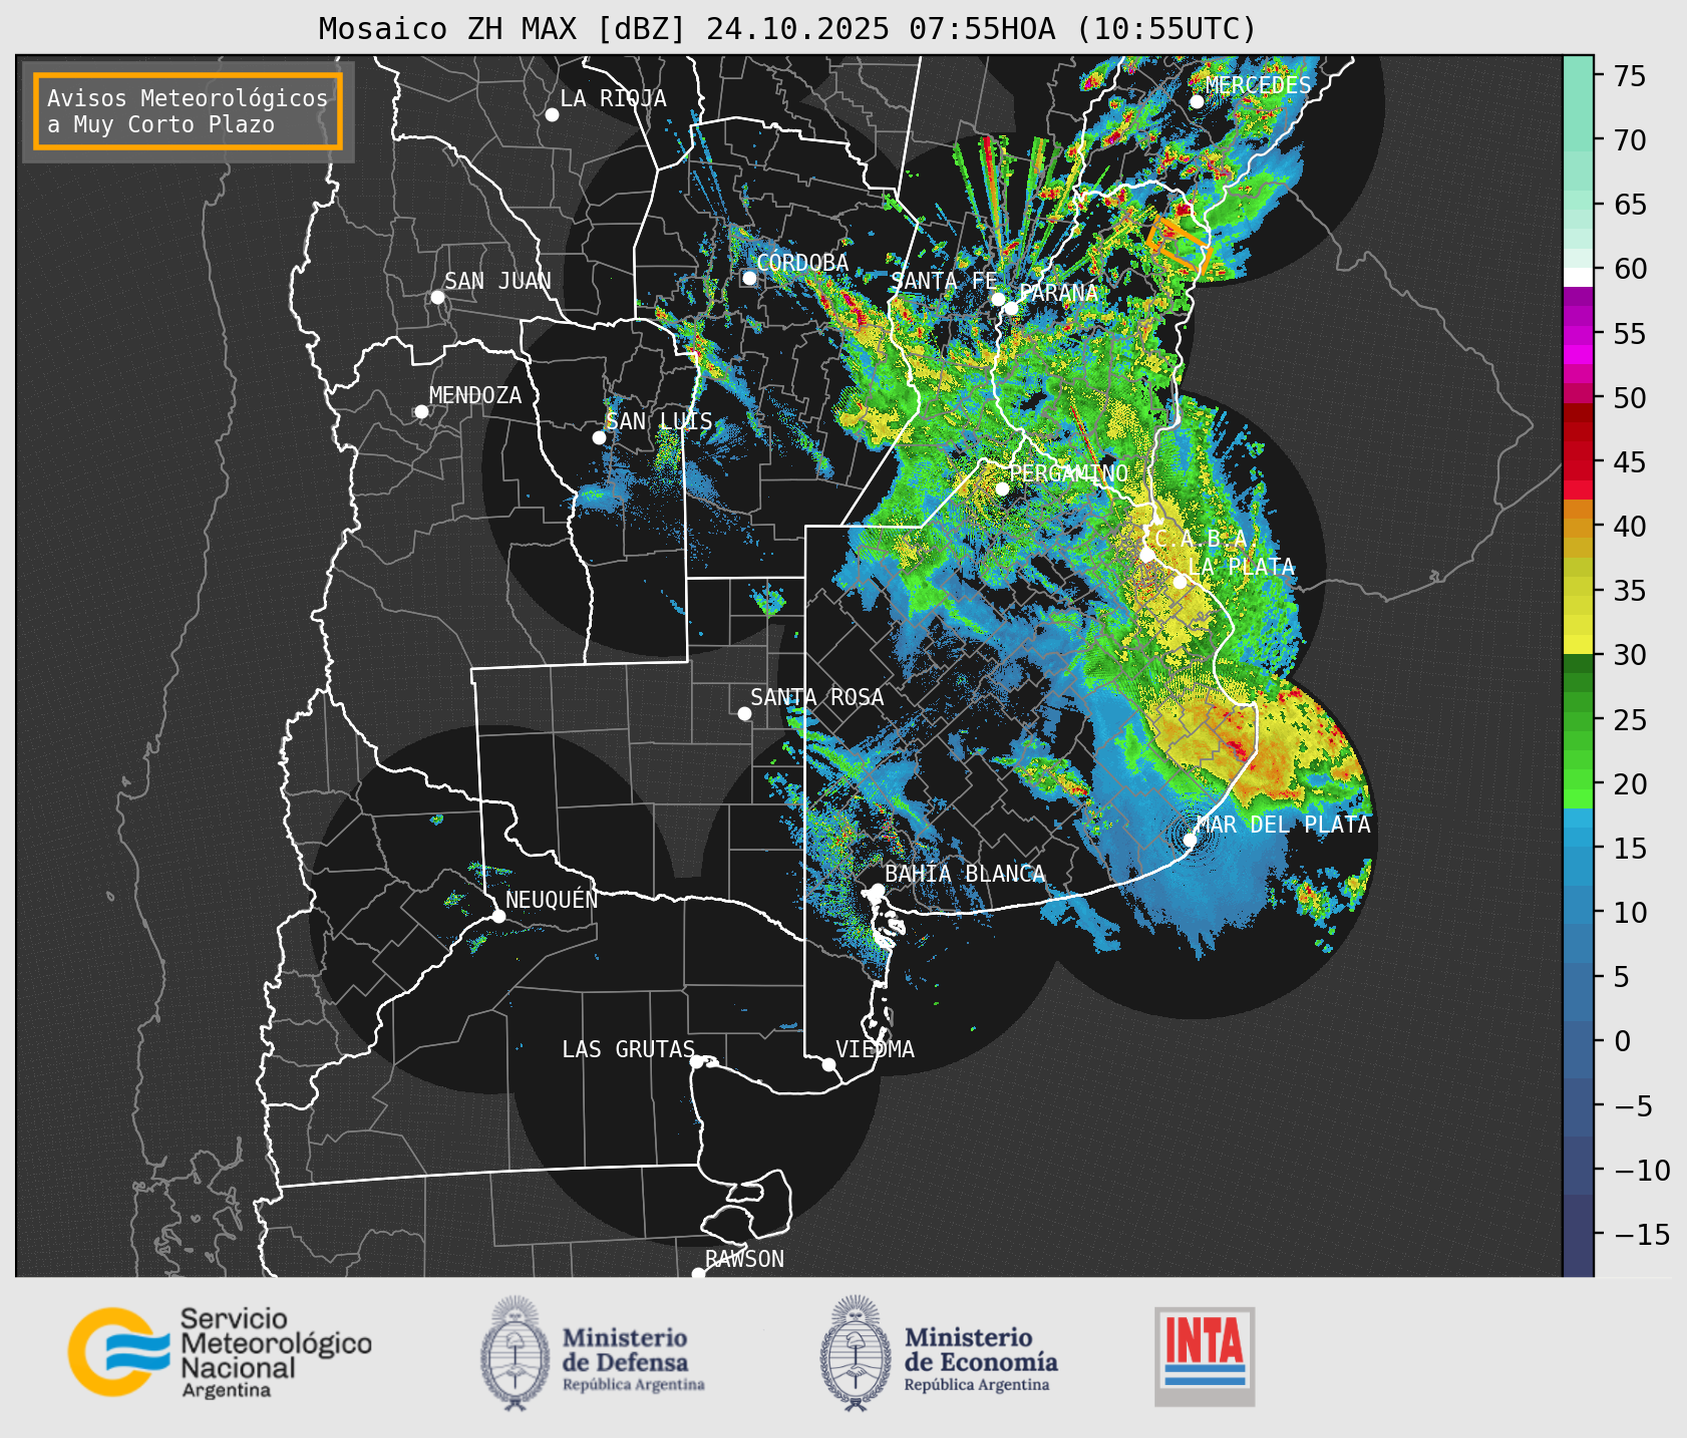Click the NEUQUÉN label text
The height and width of the screenshot is (1438, 1687).
click(x=551, y=899)
